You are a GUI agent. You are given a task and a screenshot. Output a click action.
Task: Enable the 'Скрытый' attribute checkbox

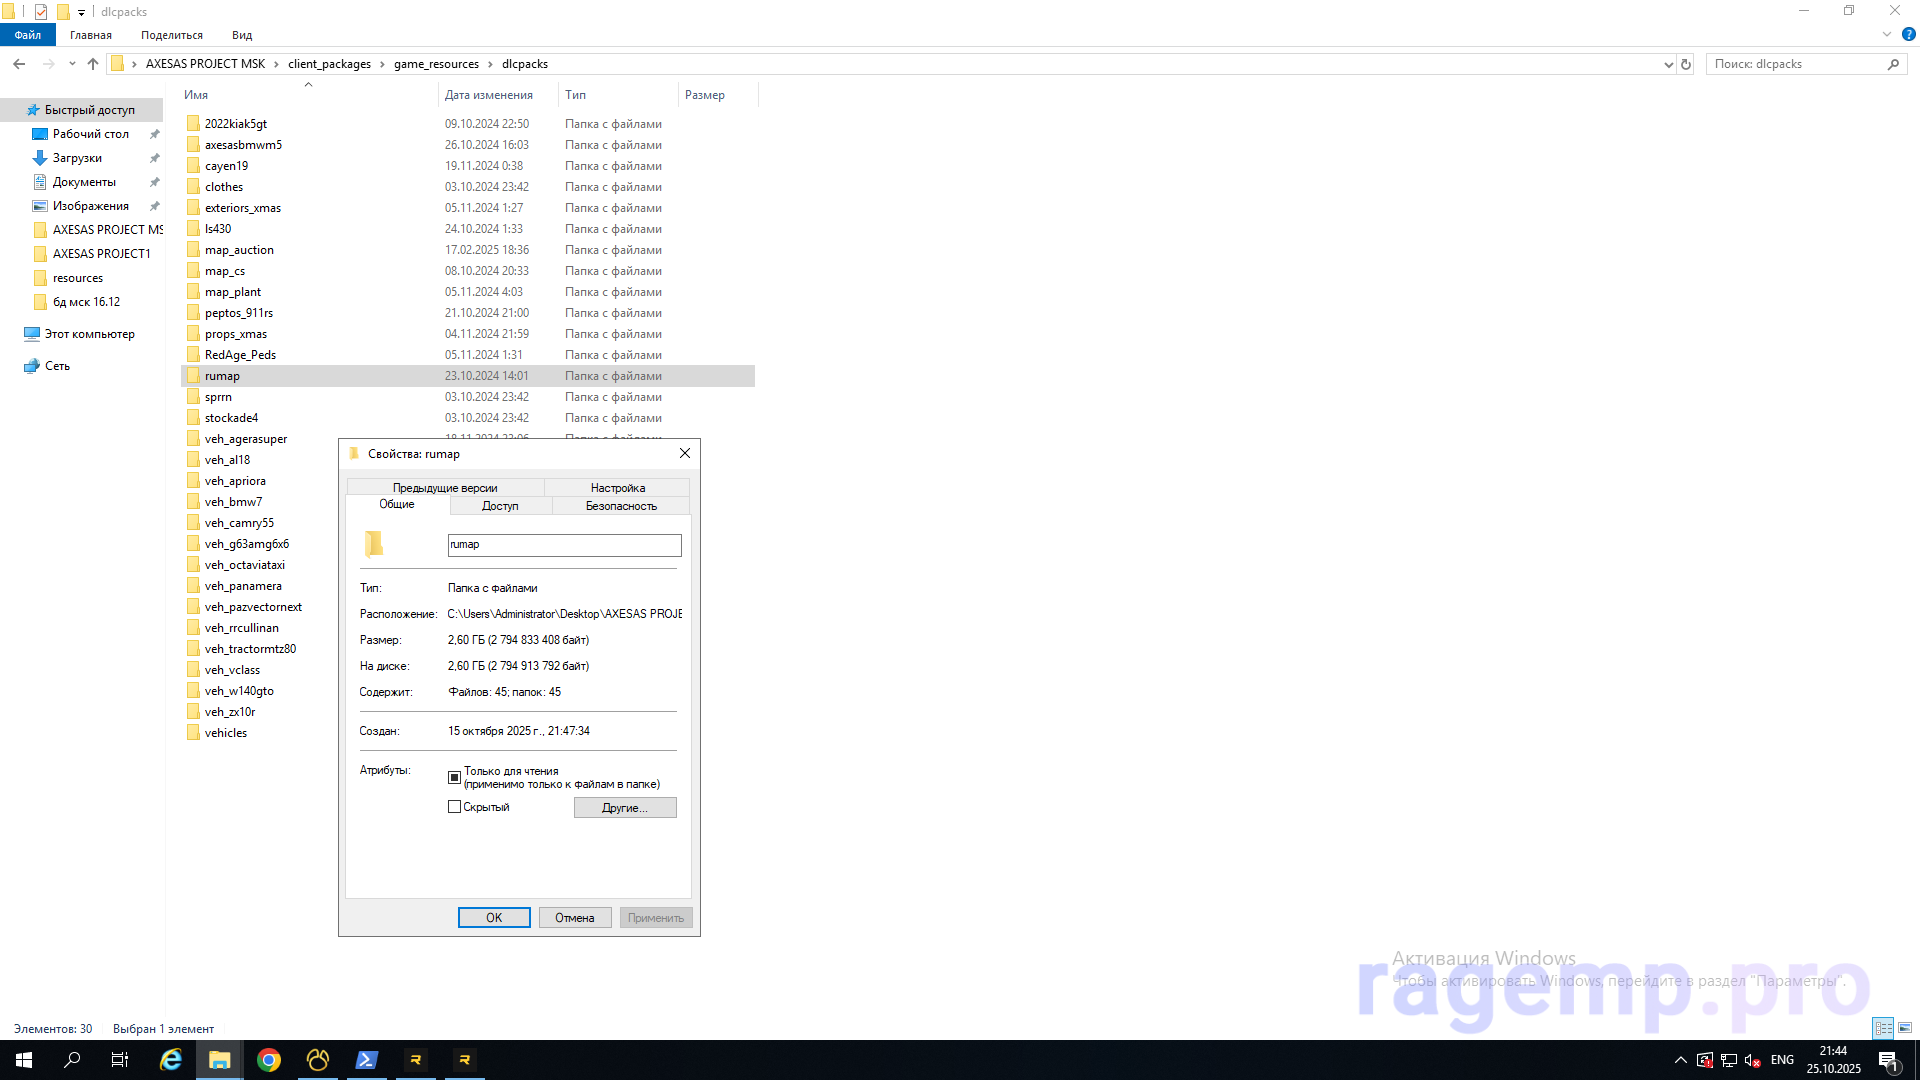tap(454, 807)
